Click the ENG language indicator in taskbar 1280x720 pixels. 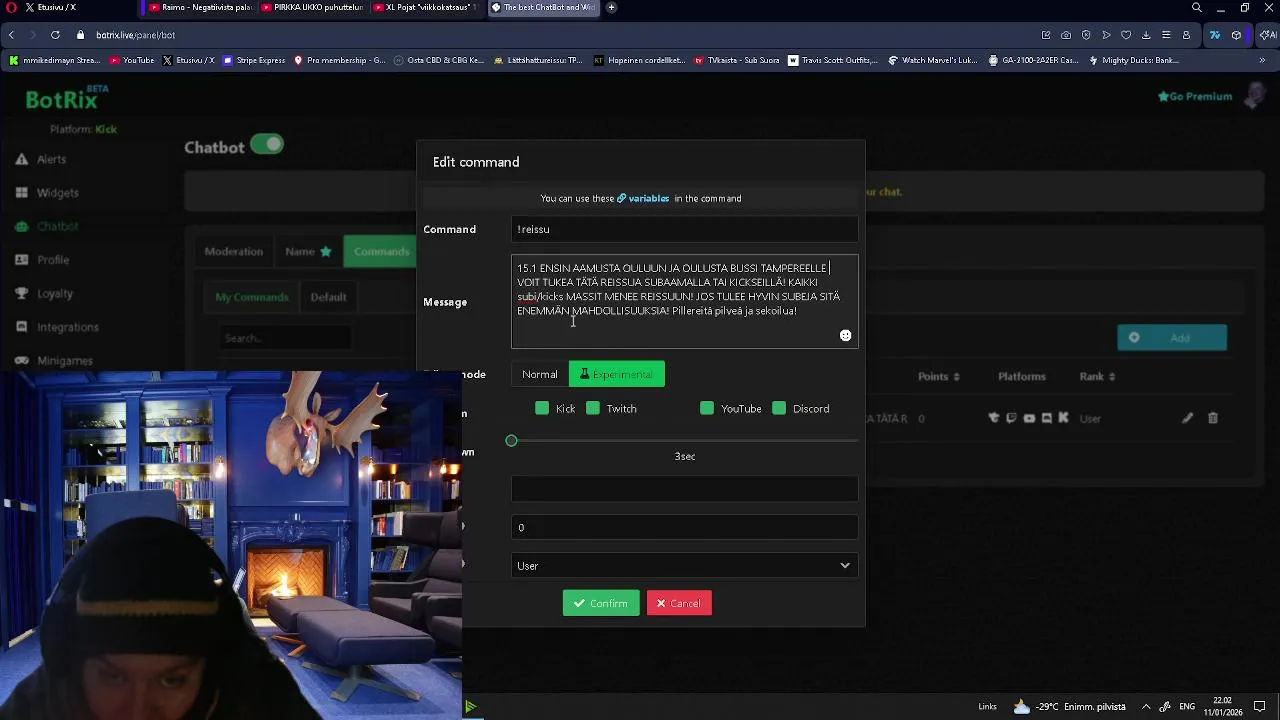[x=1187, y=706]
